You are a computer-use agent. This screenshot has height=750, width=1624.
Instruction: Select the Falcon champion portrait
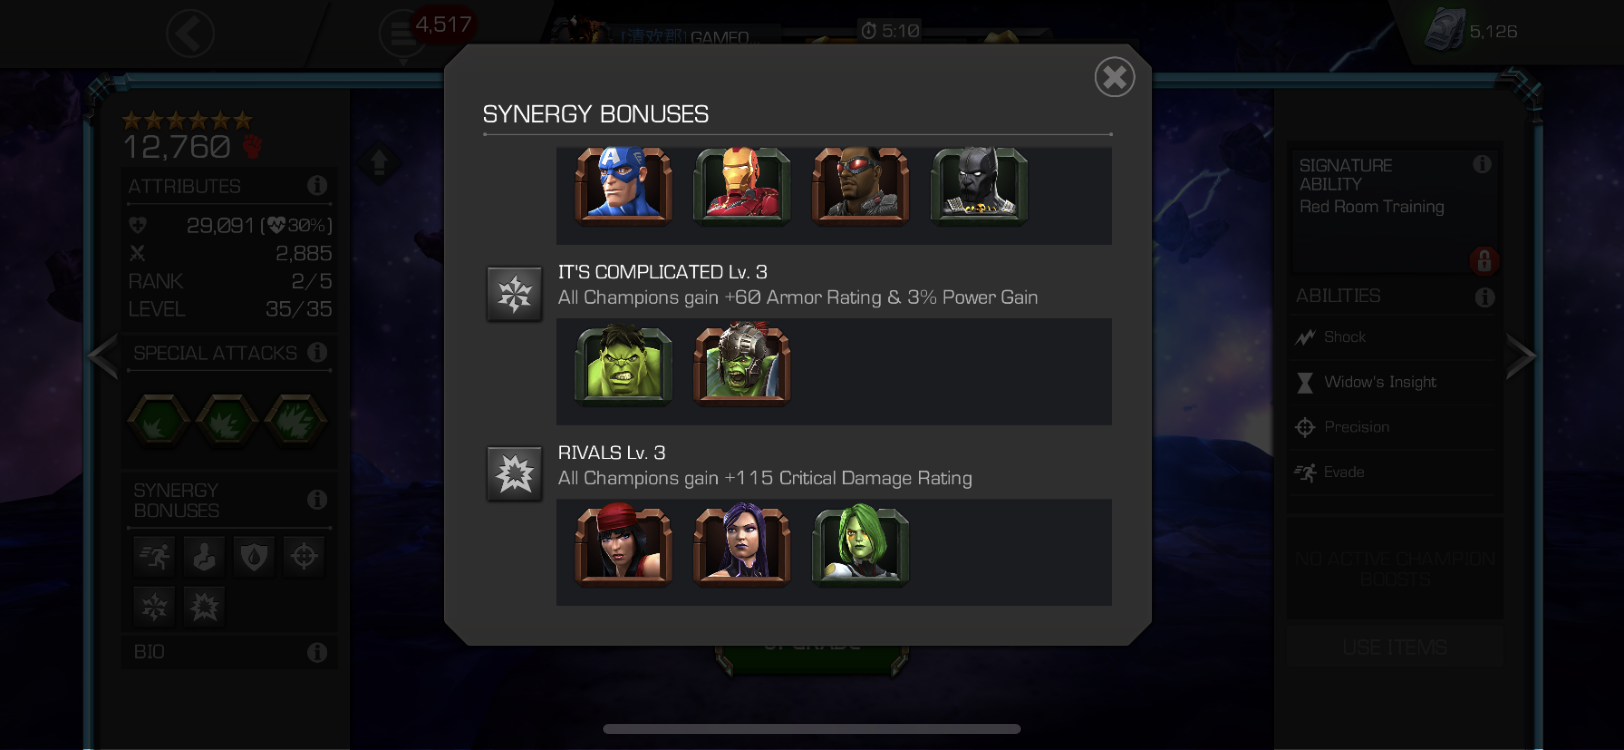[x=860, y=185]
